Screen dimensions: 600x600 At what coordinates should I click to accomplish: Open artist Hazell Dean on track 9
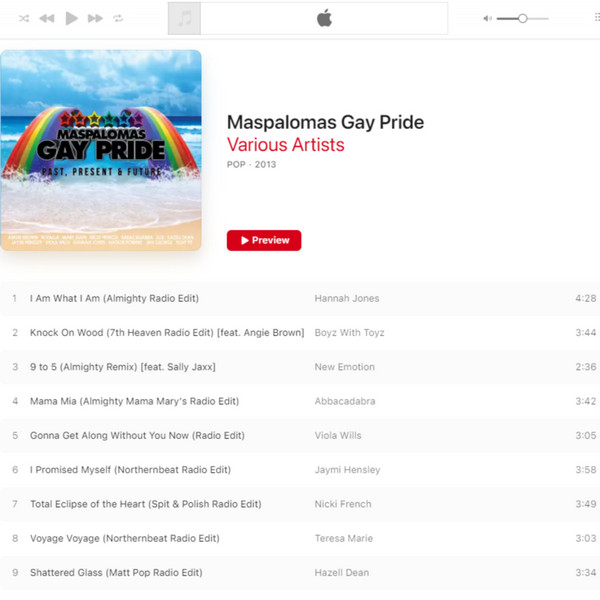tap(342, 573)
